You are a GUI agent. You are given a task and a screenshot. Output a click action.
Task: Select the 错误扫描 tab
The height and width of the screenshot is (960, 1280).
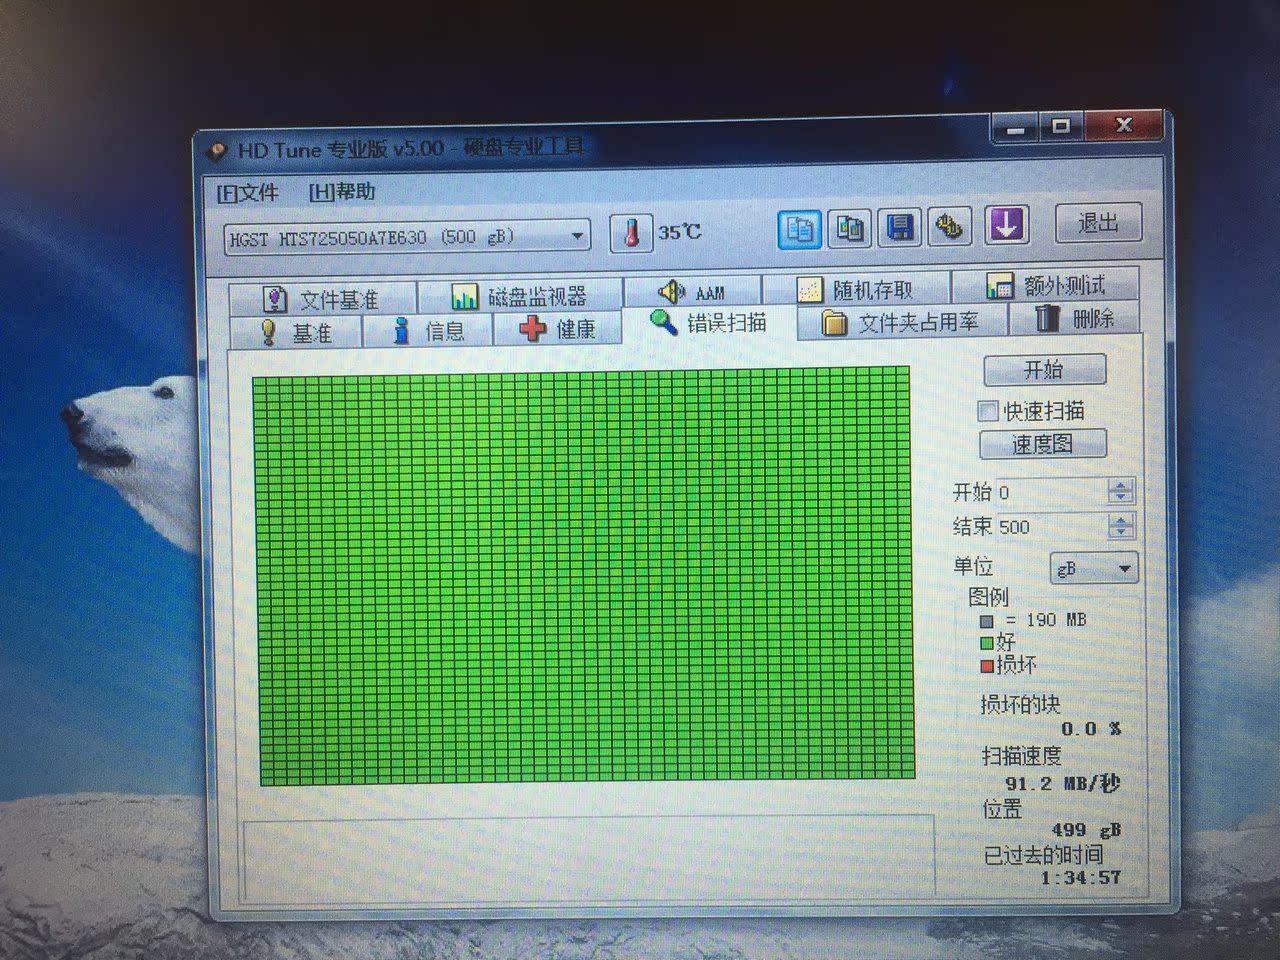point(709,322)
